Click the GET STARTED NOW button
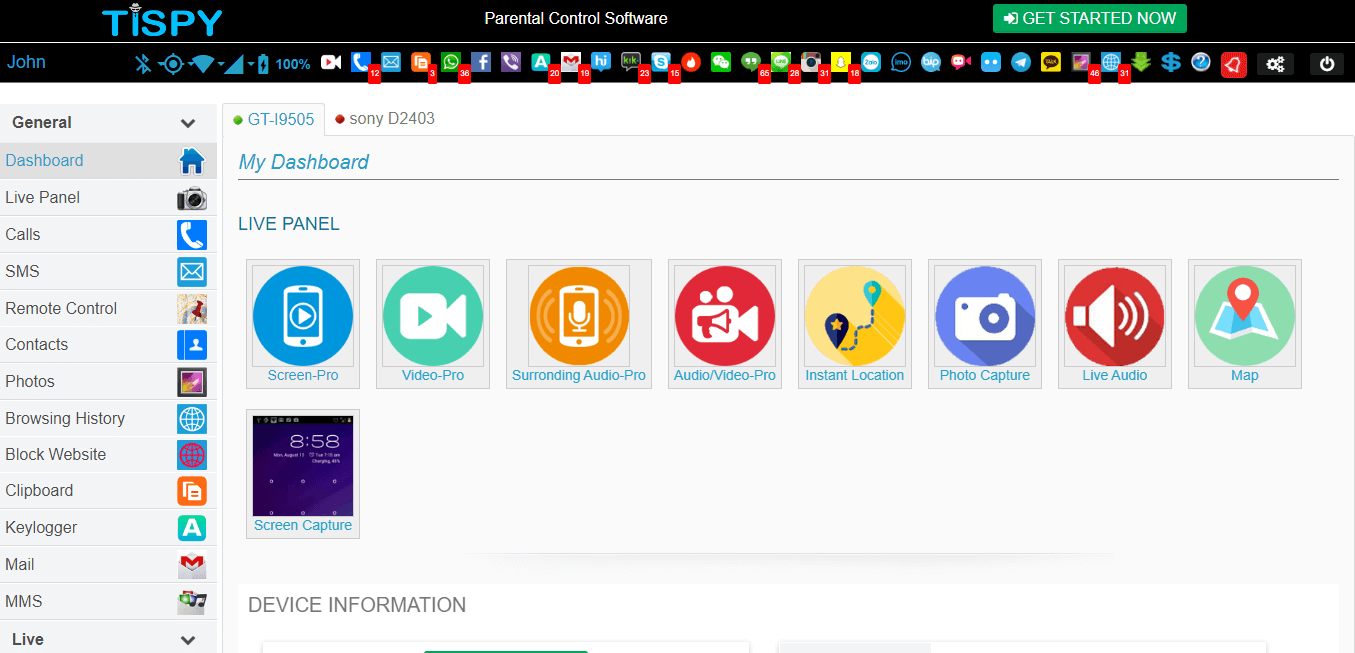 [x=1090, y=18]
